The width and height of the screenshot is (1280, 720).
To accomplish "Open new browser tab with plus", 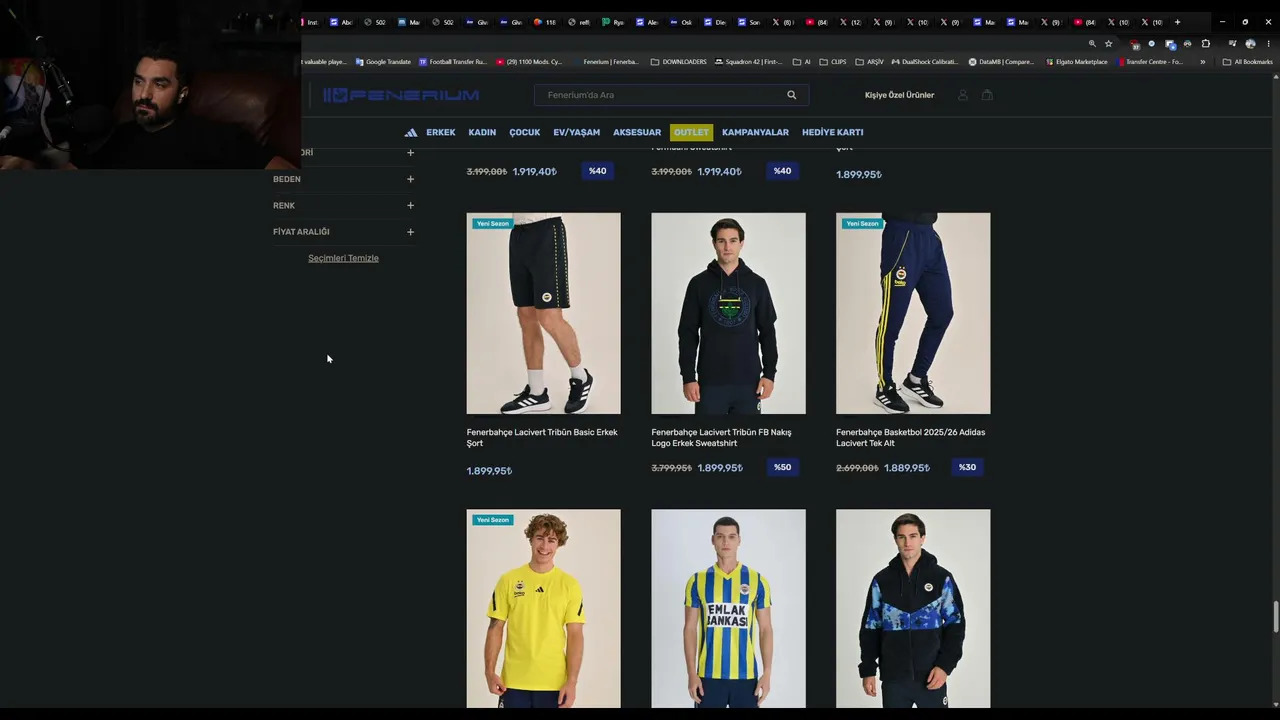I will [x=1177, y=22].
